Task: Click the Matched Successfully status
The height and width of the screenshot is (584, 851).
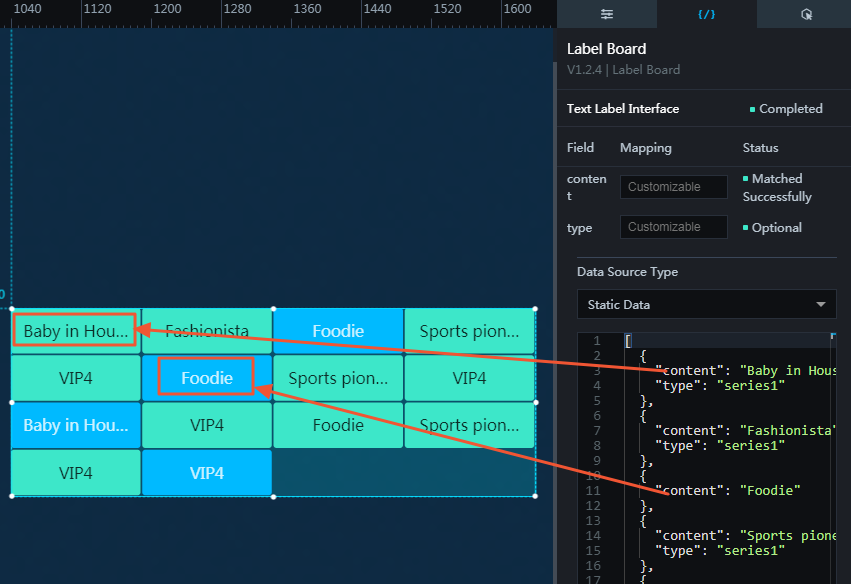Action: coord(777,187)
